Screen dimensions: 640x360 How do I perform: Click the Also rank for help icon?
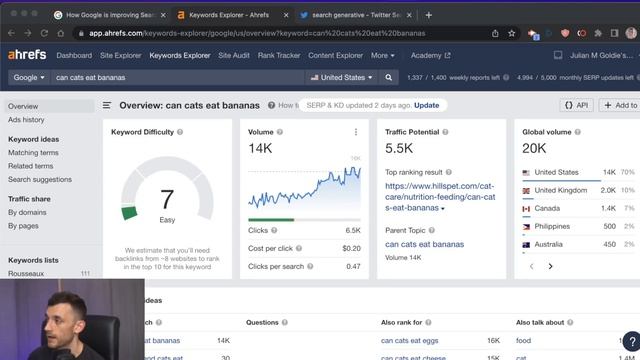(428, 322)
